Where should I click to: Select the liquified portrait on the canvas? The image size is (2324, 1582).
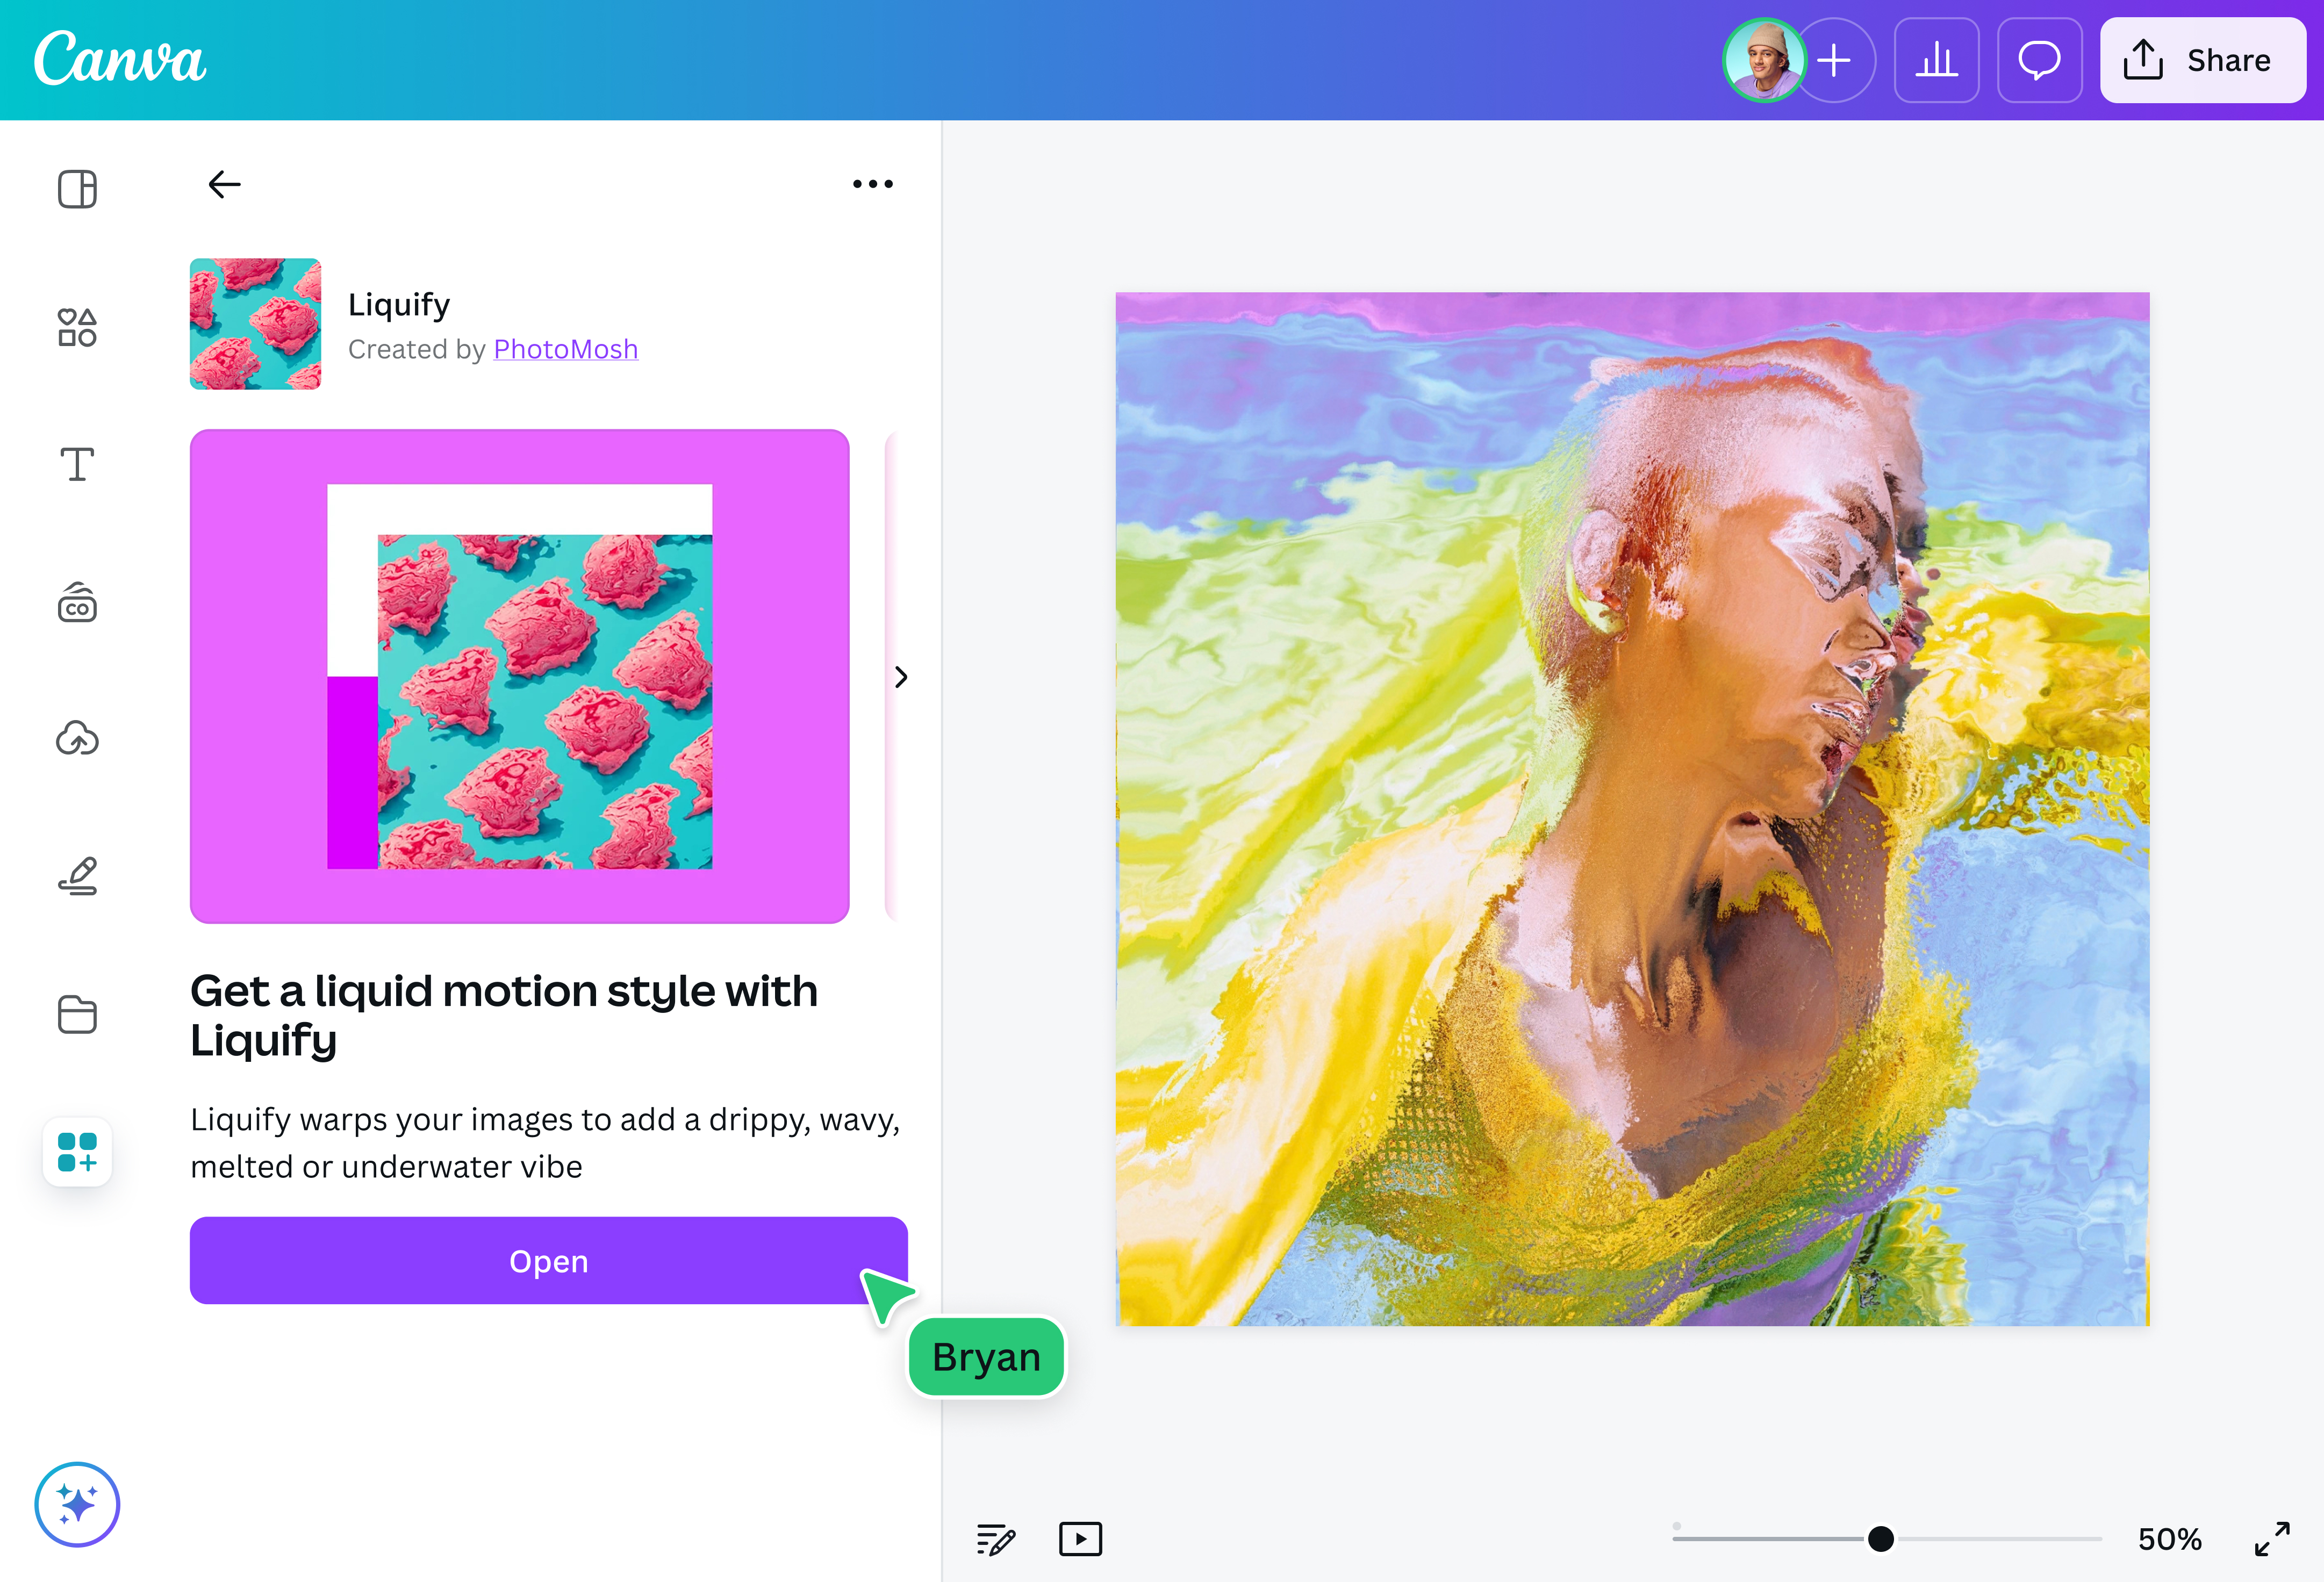pos(1632,809)
